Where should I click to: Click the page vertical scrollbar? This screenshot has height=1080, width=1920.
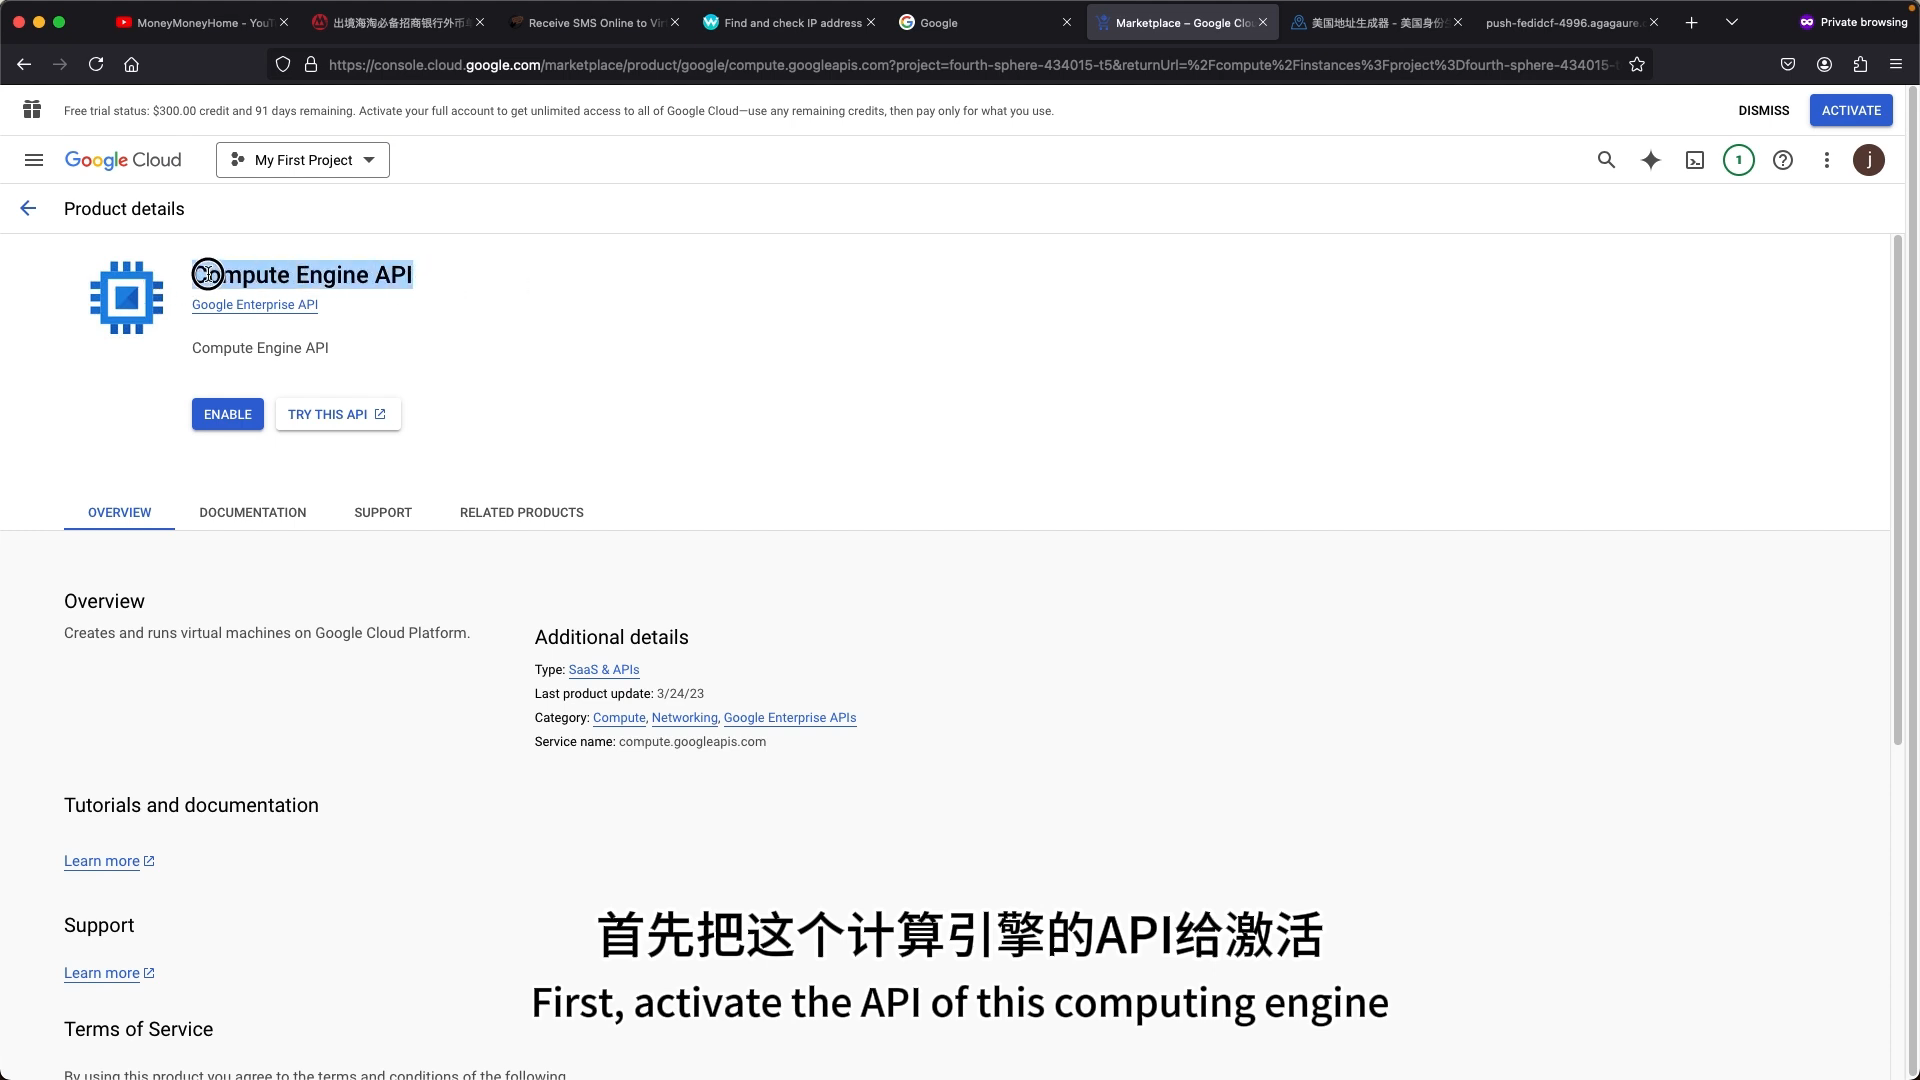click(1897, 490)
